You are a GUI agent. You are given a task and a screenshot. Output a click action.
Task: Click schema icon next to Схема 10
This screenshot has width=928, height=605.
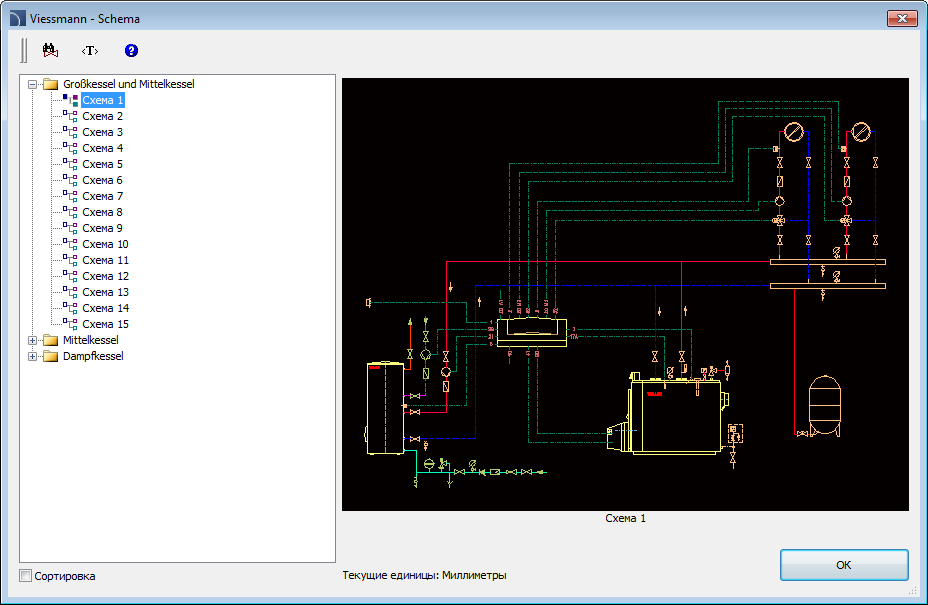tap(70, 244)
